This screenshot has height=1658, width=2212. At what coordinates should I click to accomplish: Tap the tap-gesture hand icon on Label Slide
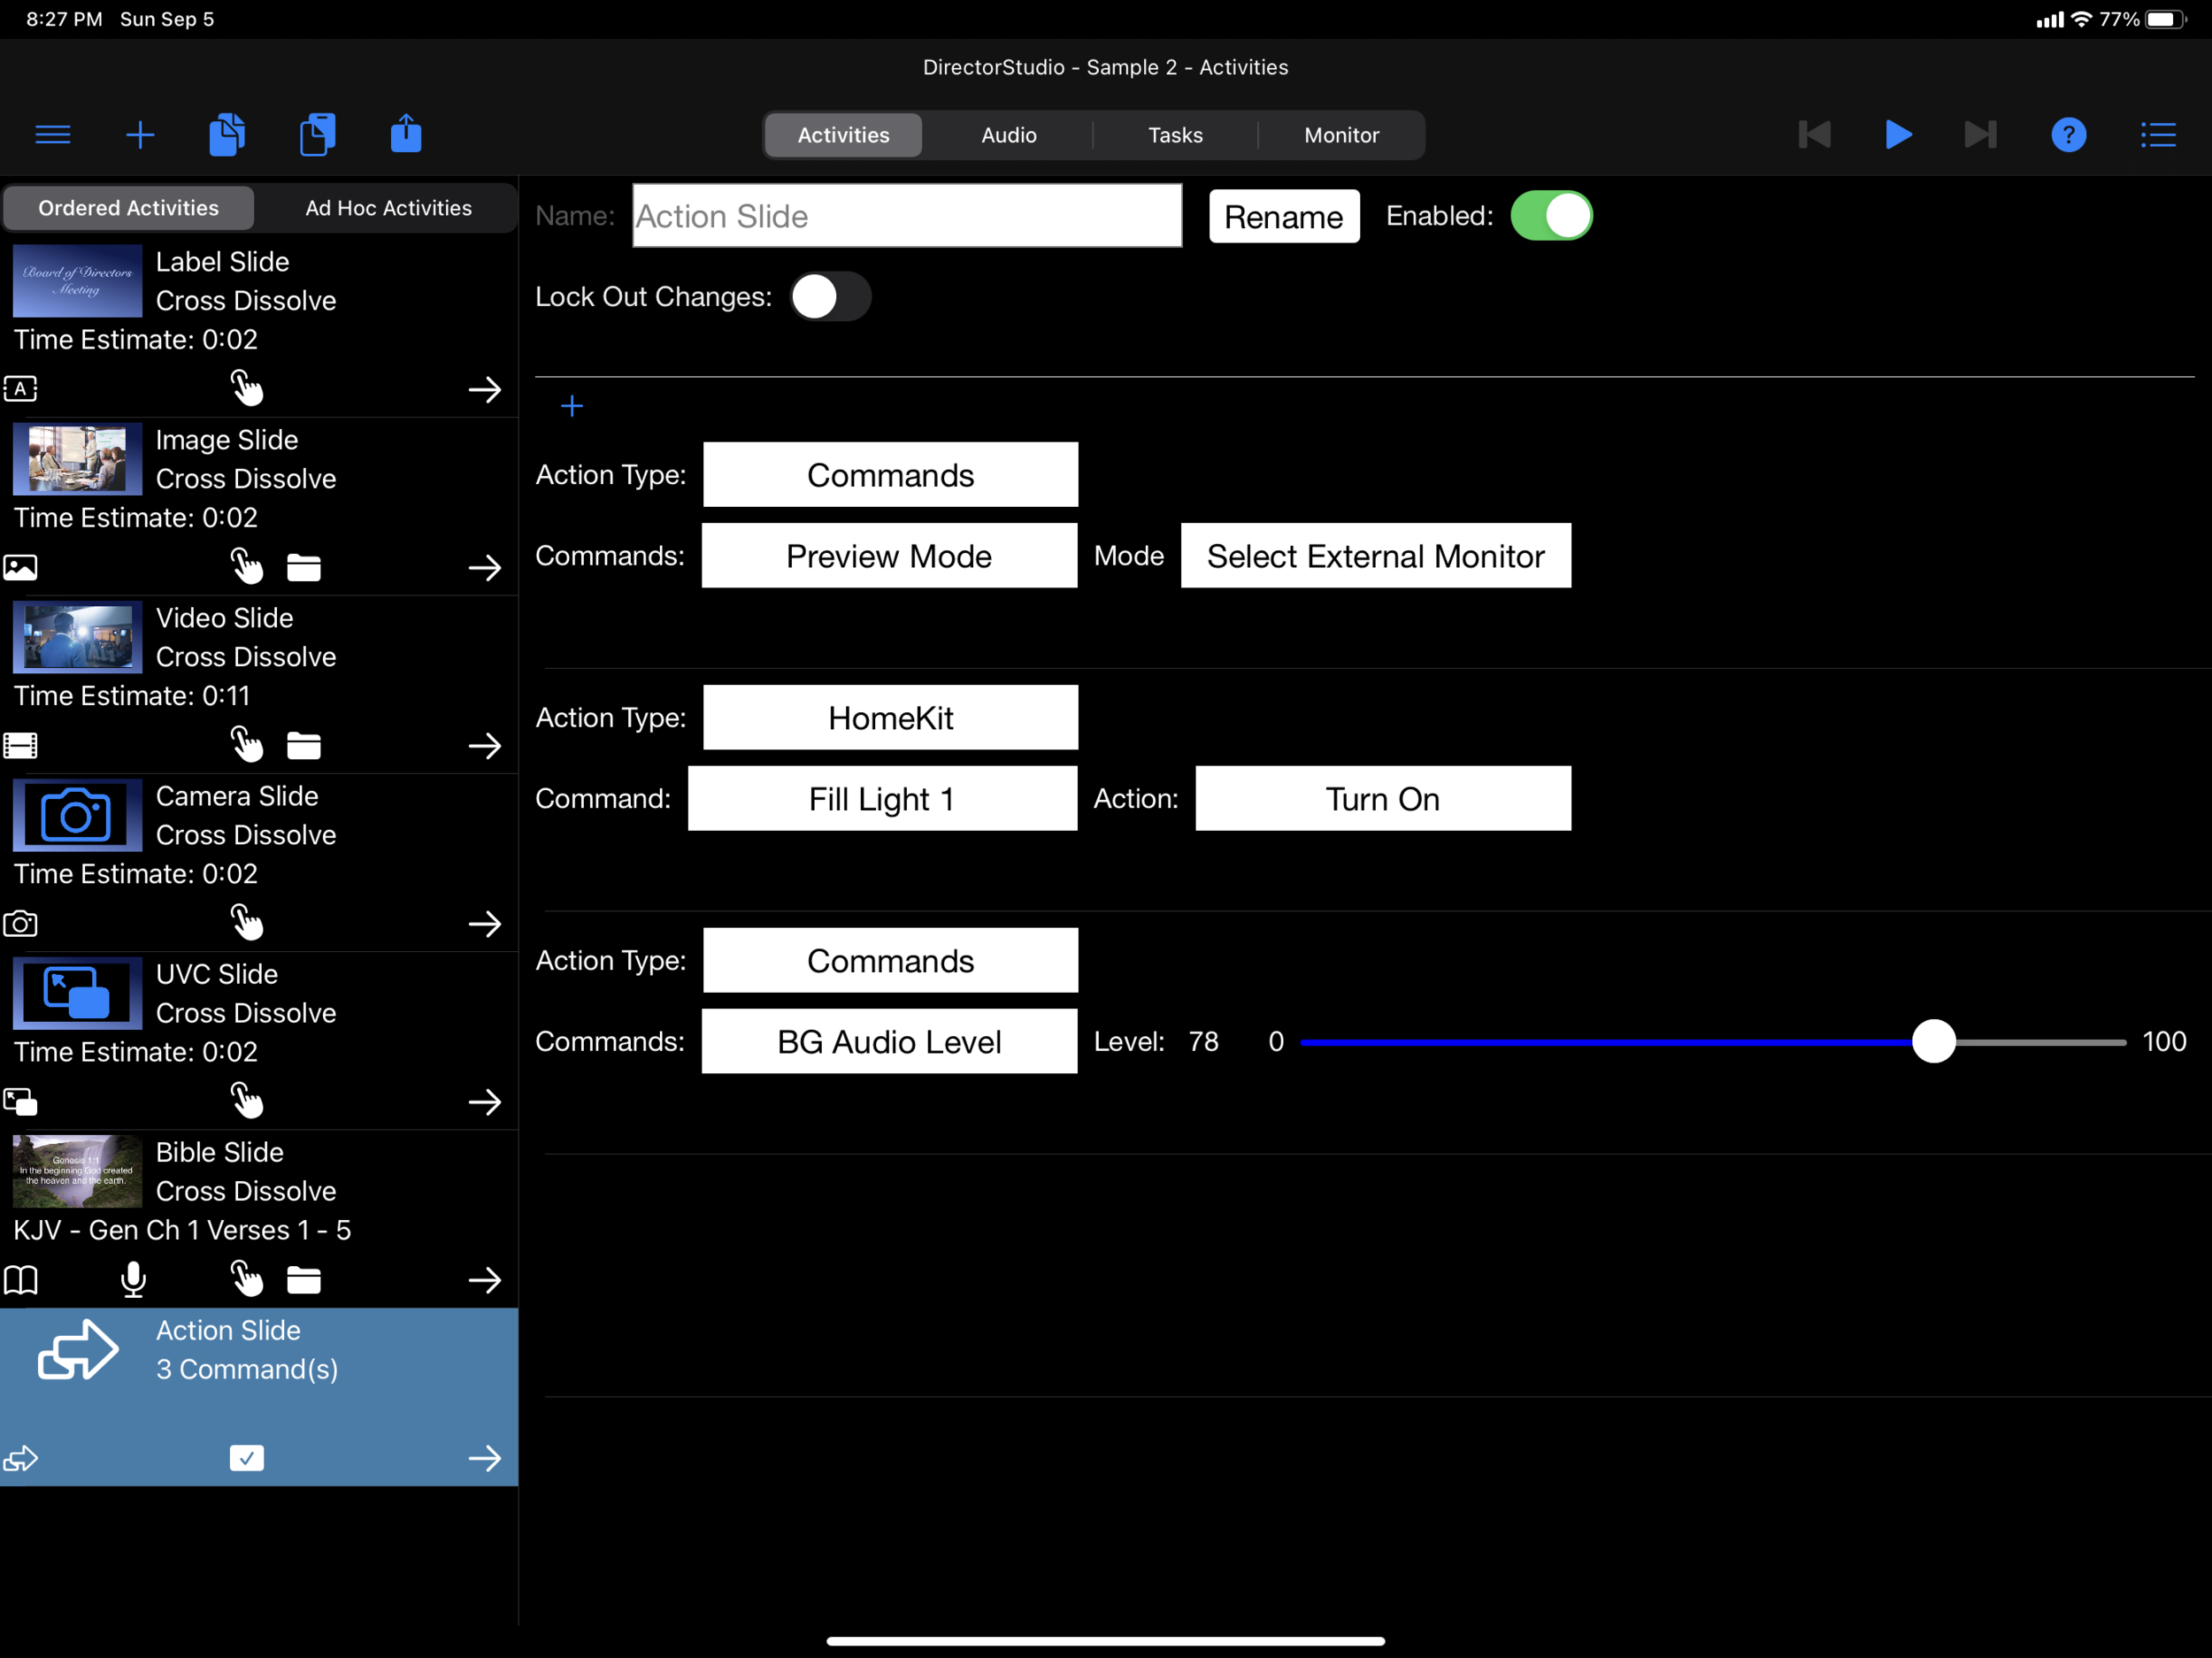(x=247, y=388)
